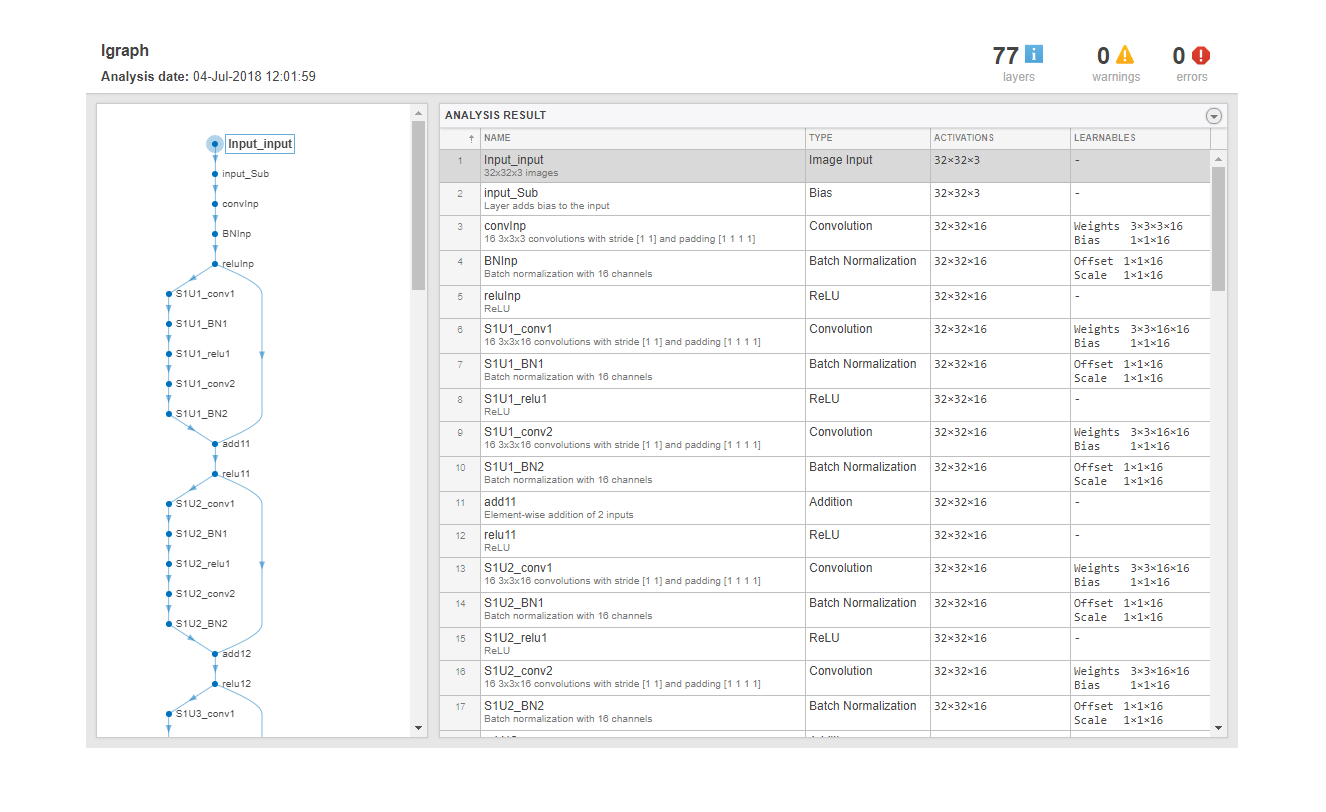The width and height of the screenshot is (1326, 812).
Task: Click the table scroll down arrow
Action: [x=1218, y=728]
